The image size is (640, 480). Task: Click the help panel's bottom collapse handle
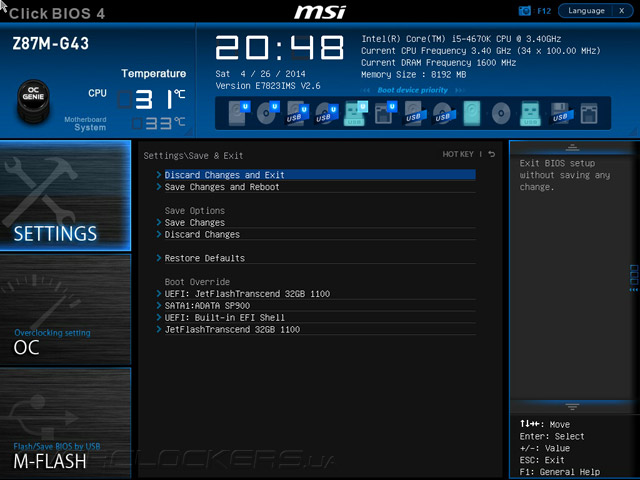[572, 407]
